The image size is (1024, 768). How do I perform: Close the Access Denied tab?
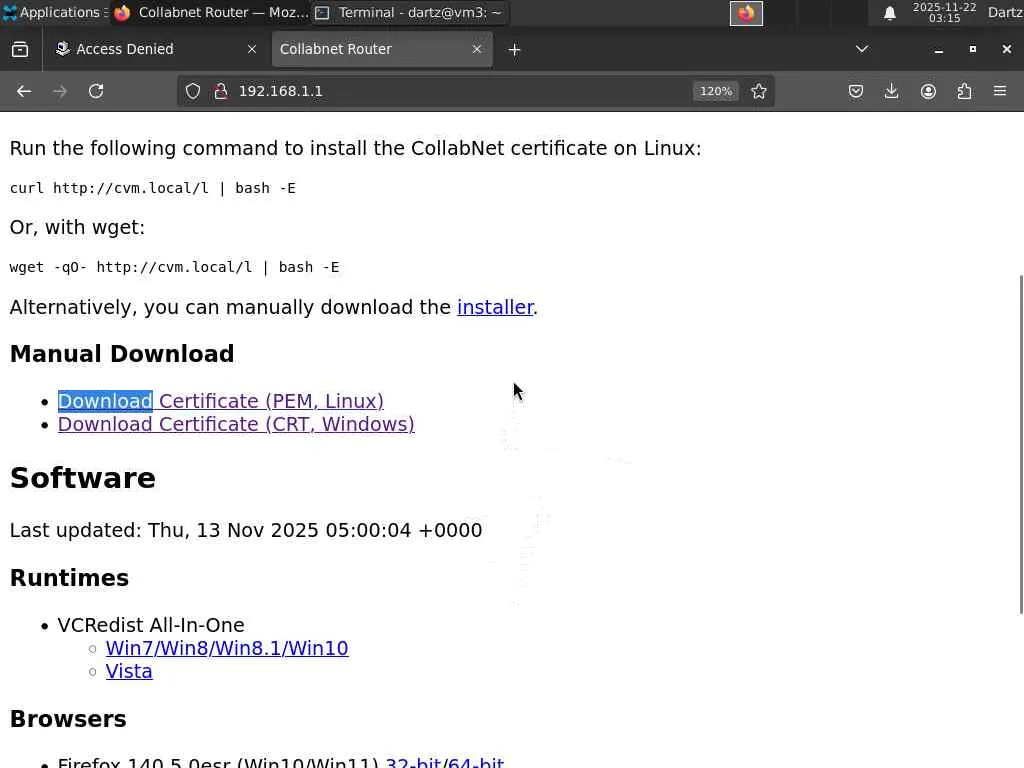pyautogui.click(x=251, y=49)
